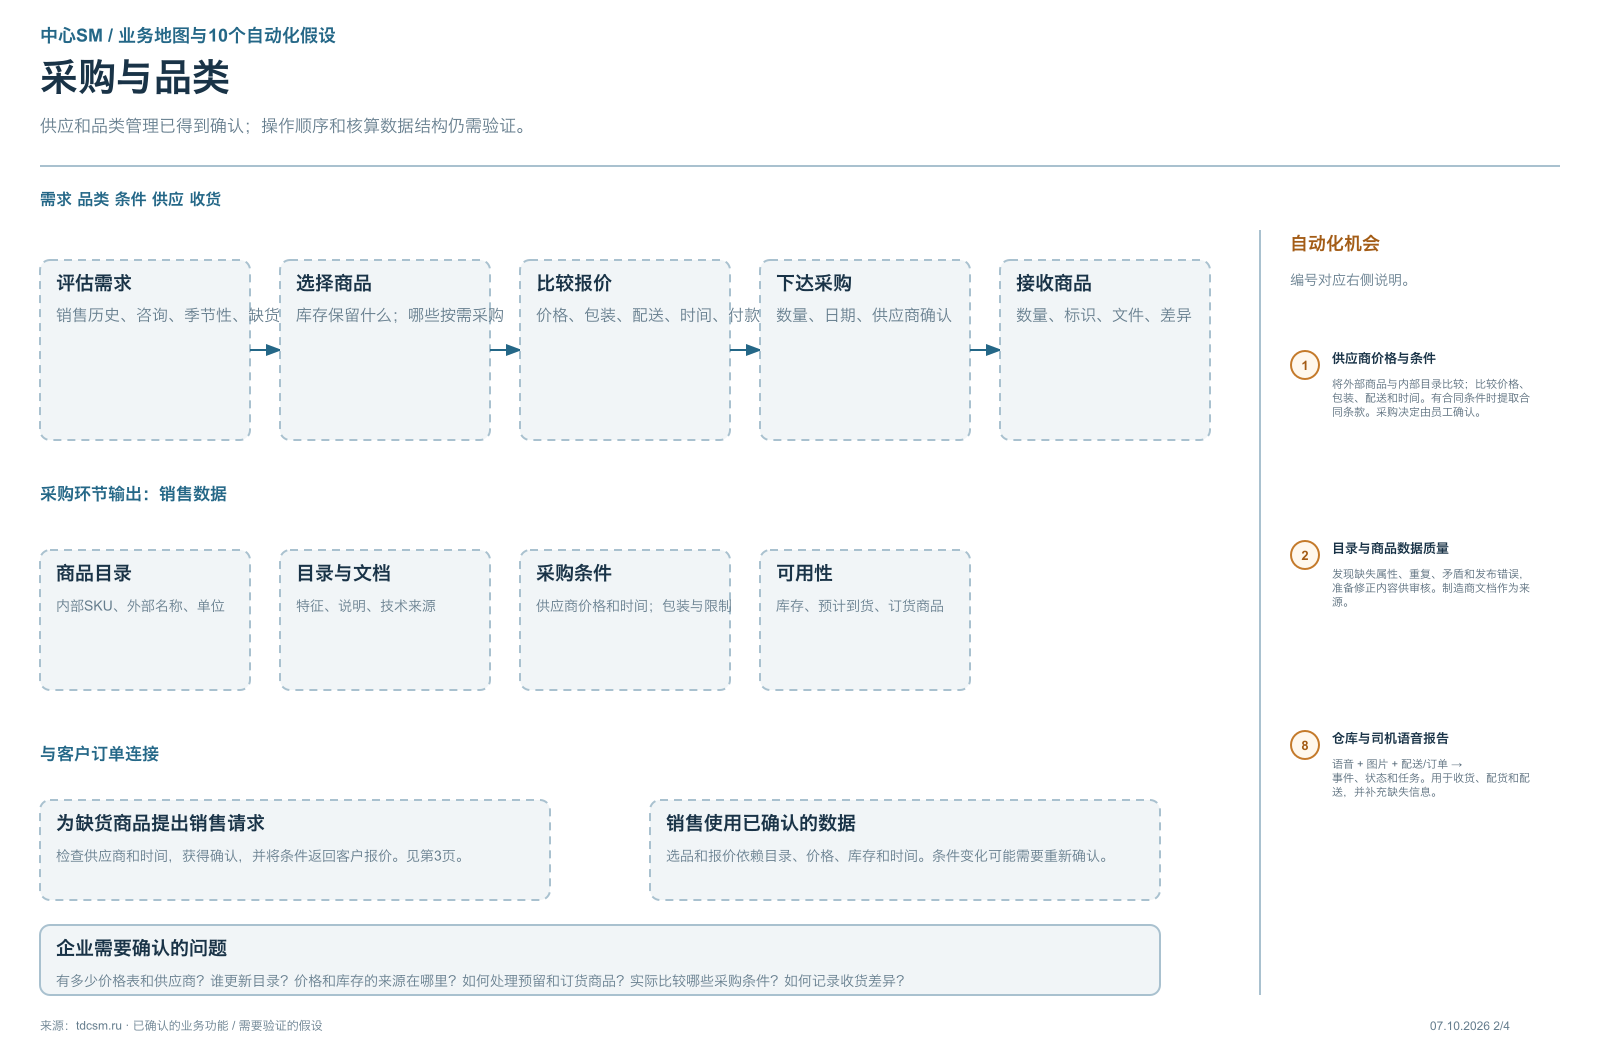
Task: Click the text 数量、标识、文件、差异
Action: [x=1104, y=315]
